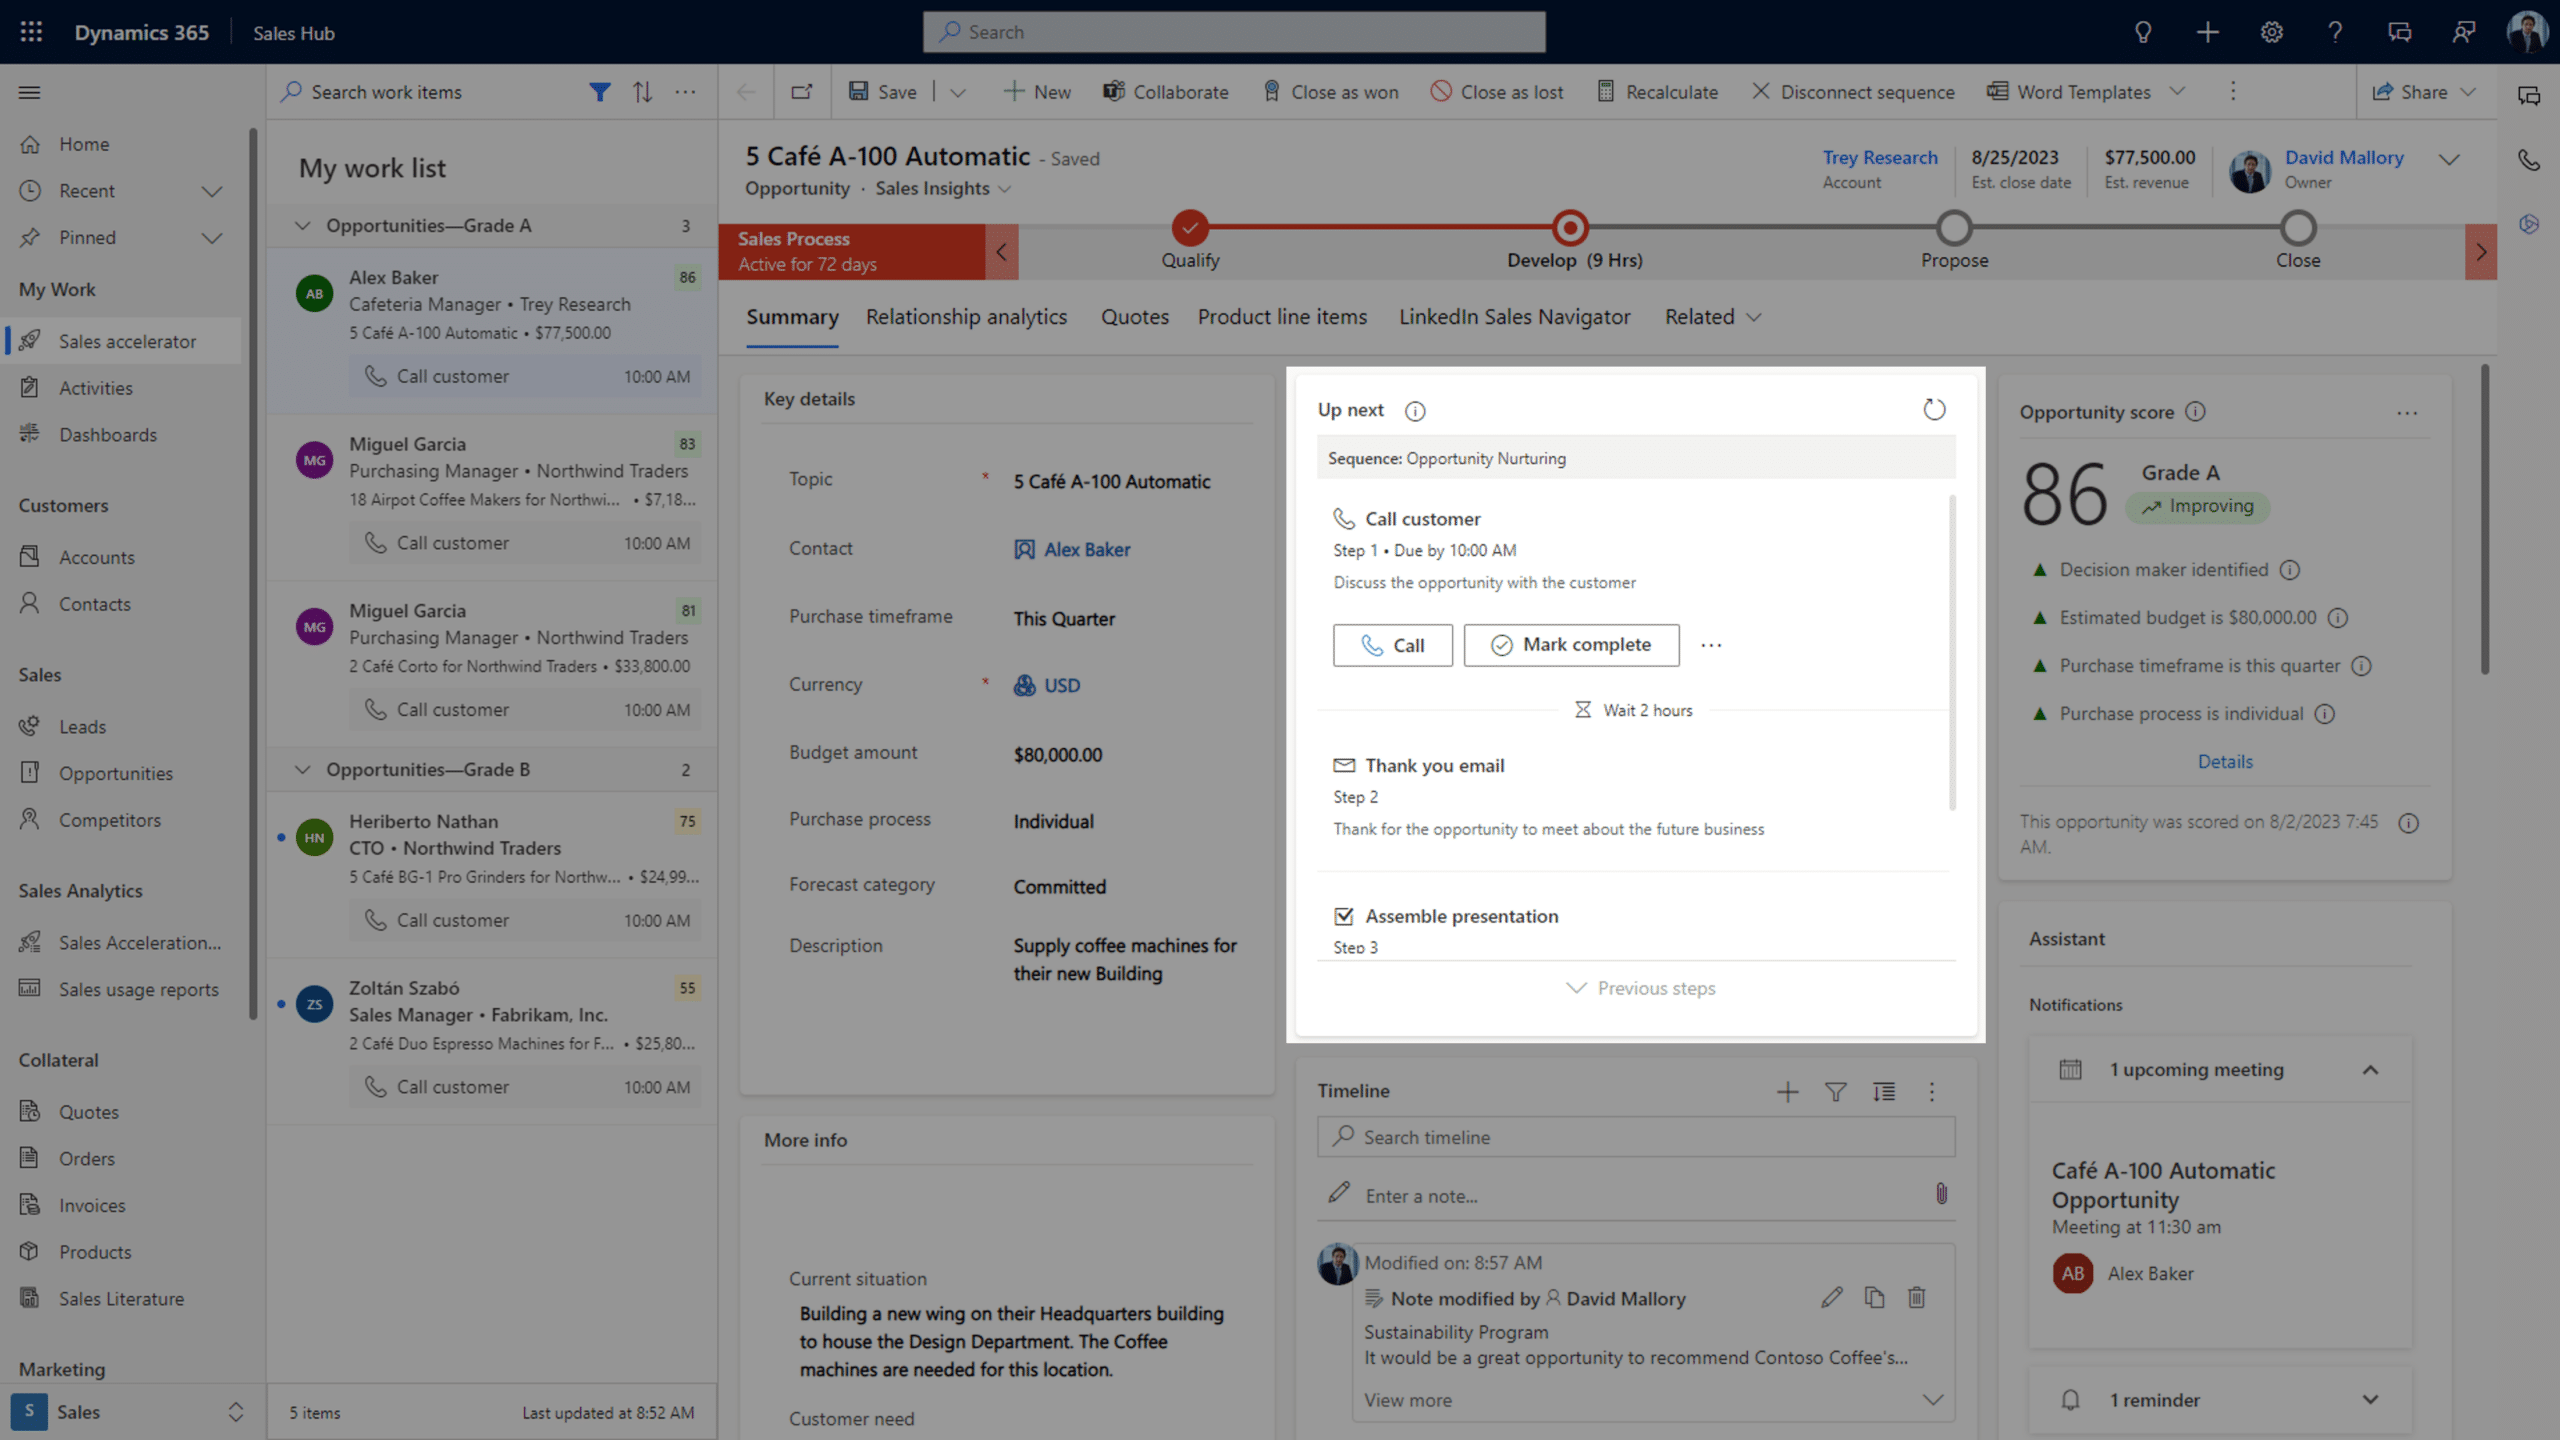The height and width of the screenshot is (1440, 2560).
Task: Filter the timeline with funnel icon
Action: click(1835, 1092)
